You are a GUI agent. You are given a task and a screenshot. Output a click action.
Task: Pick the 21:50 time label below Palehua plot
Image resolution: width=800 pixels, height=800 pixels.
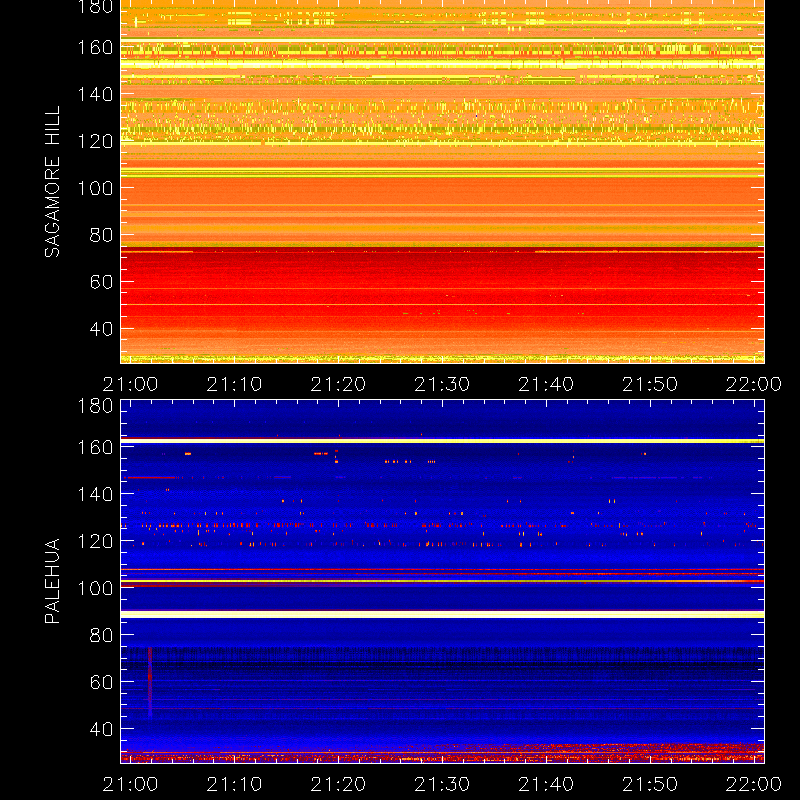[650, 784]
